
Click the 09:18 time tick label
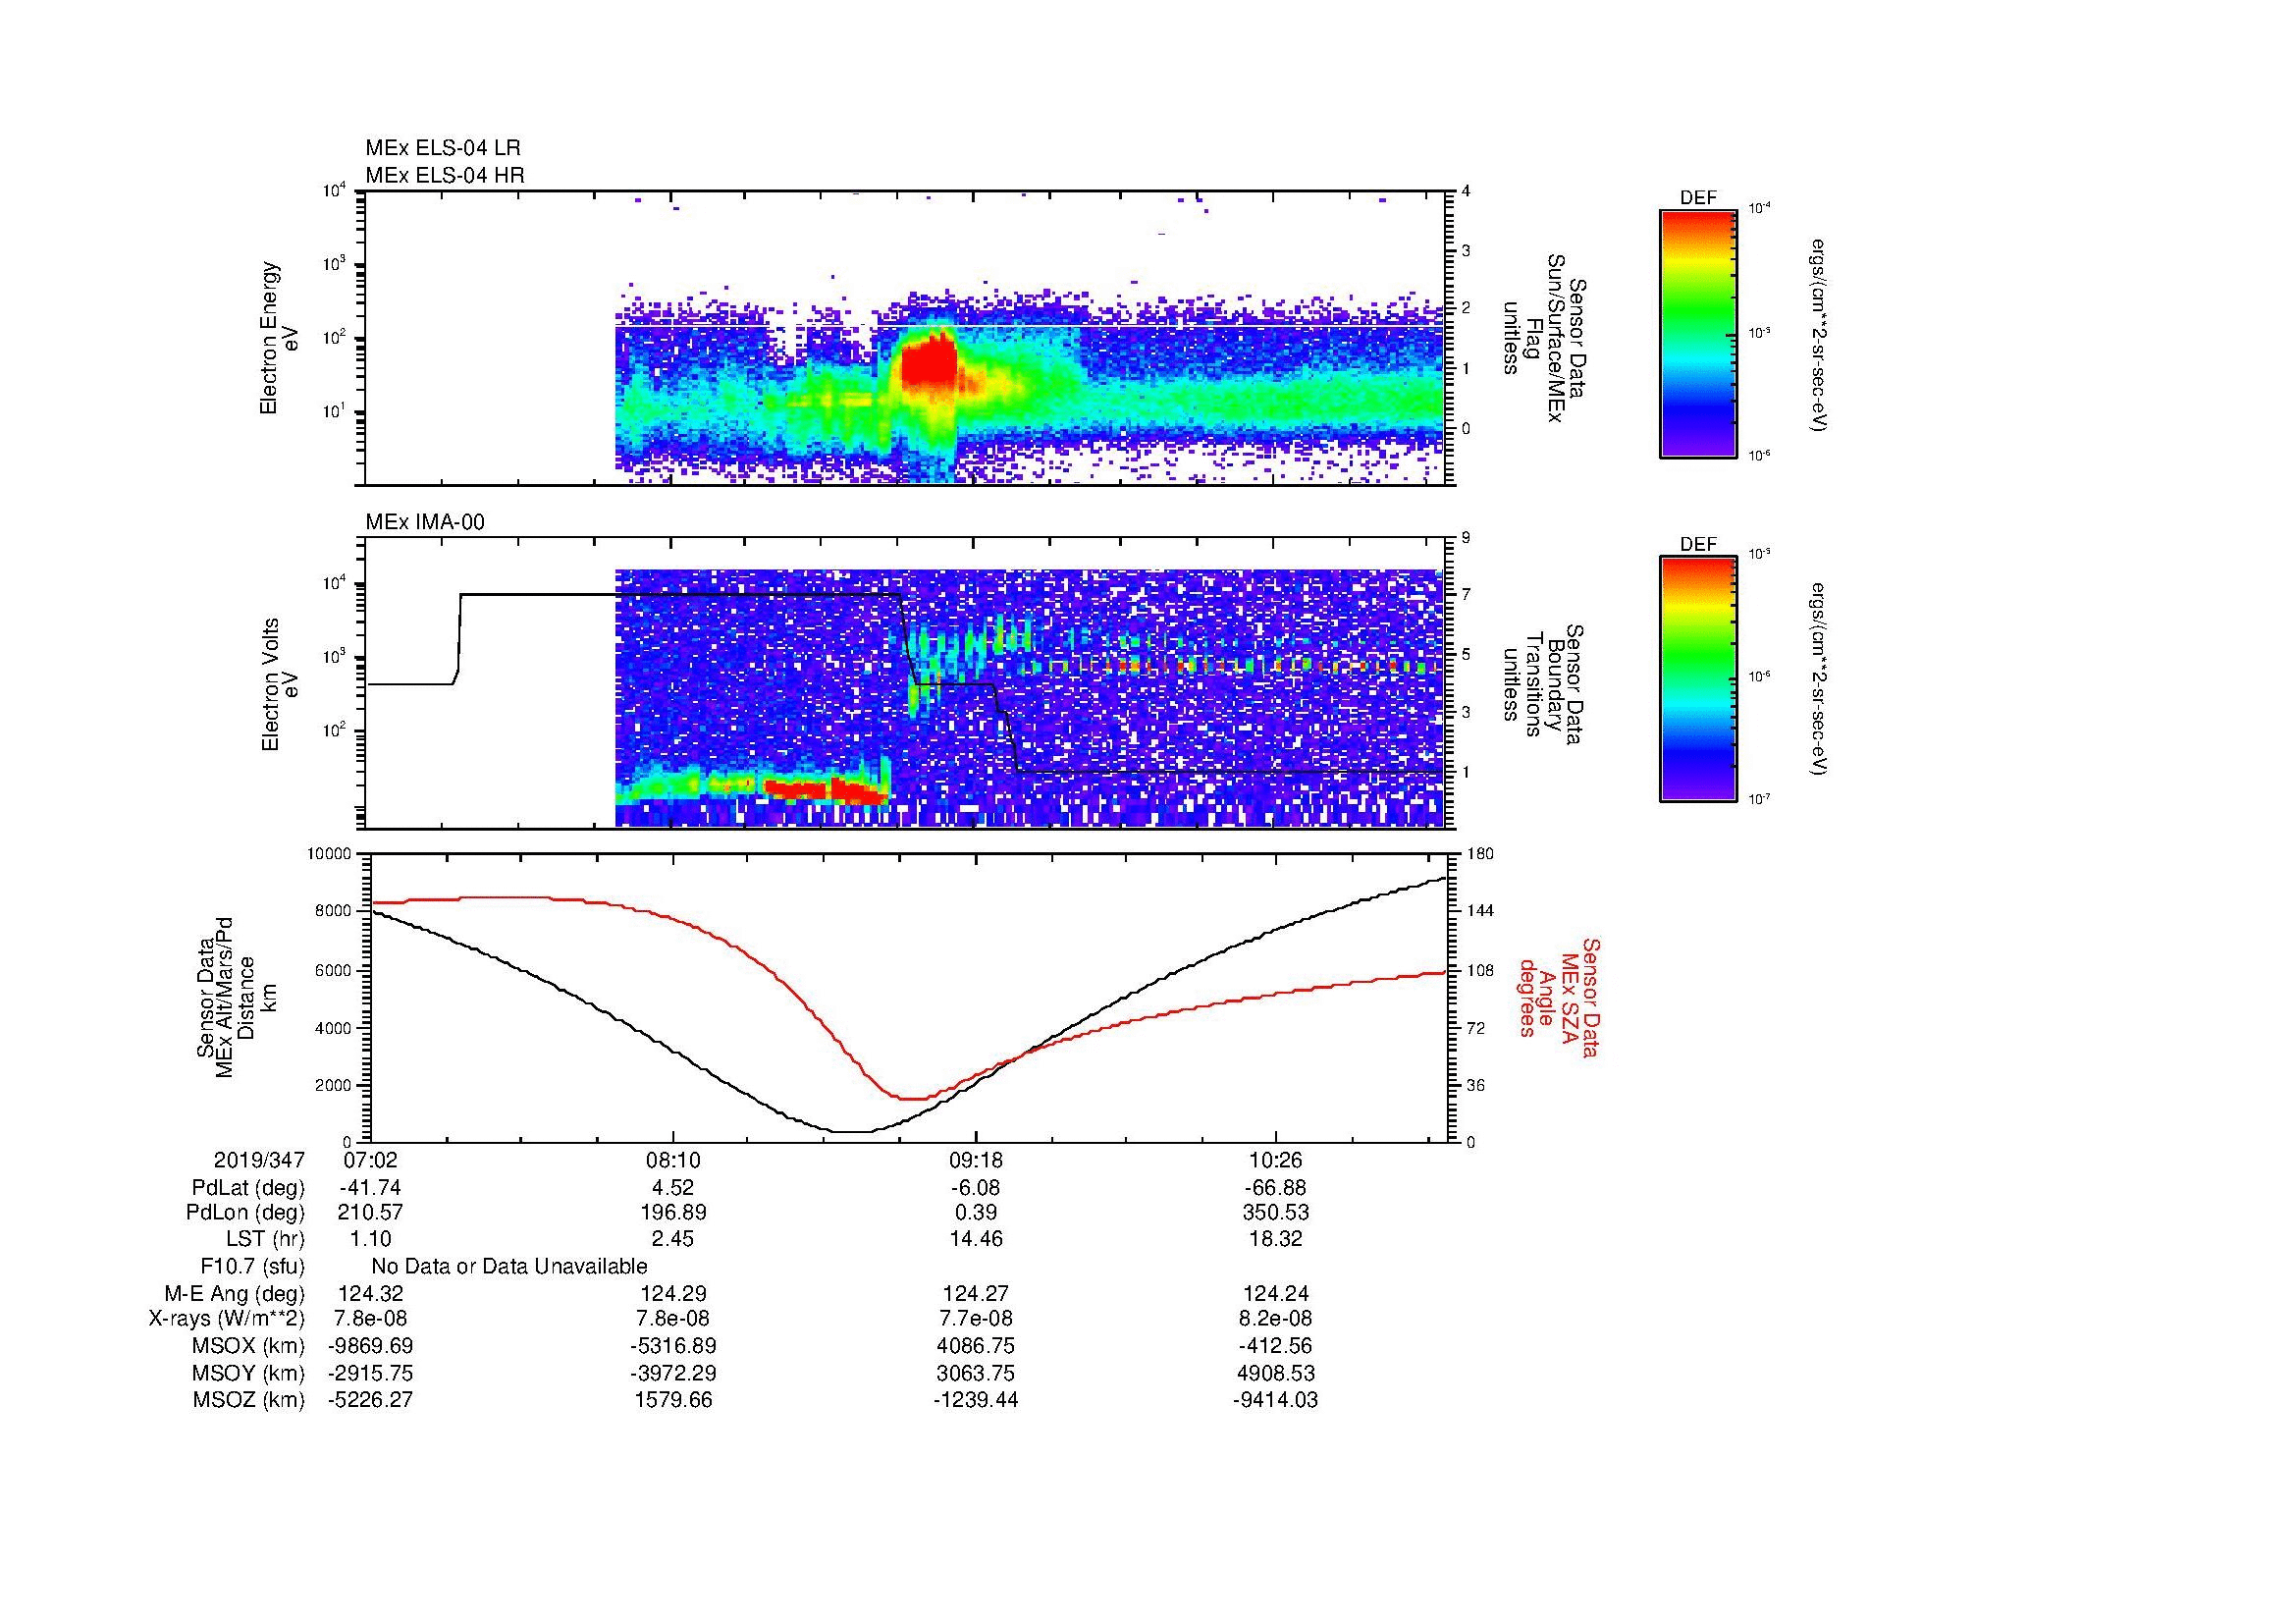975,1161
